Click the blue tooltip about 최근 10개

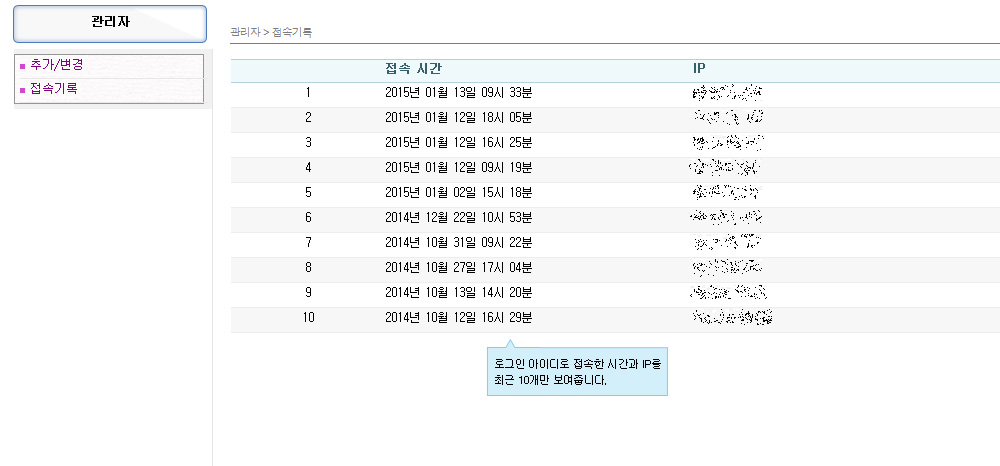(577, 371)
